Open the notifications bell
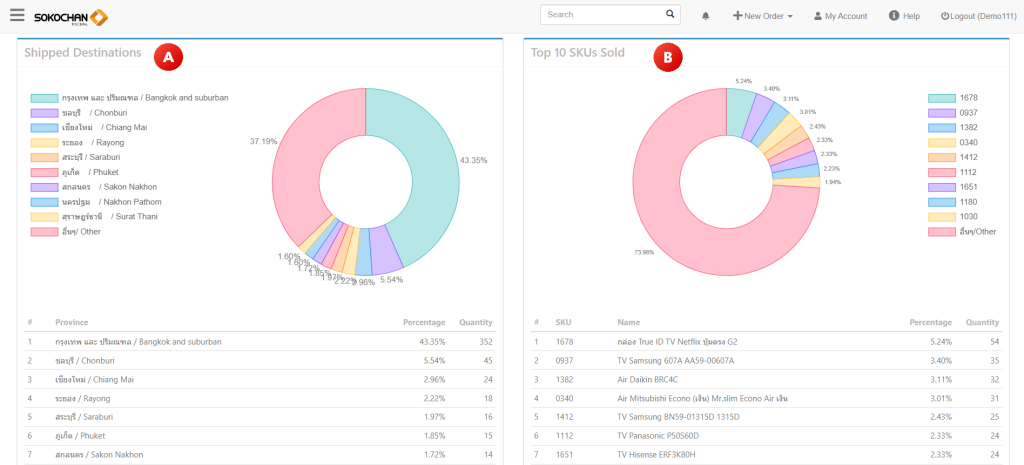The height and width of the screenshot is (465, 1024). [706, 16]
